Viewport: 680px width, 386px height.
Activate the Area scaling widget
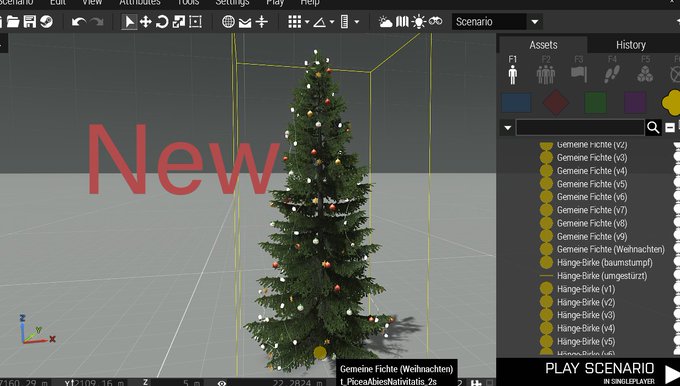tap(196, 22)
